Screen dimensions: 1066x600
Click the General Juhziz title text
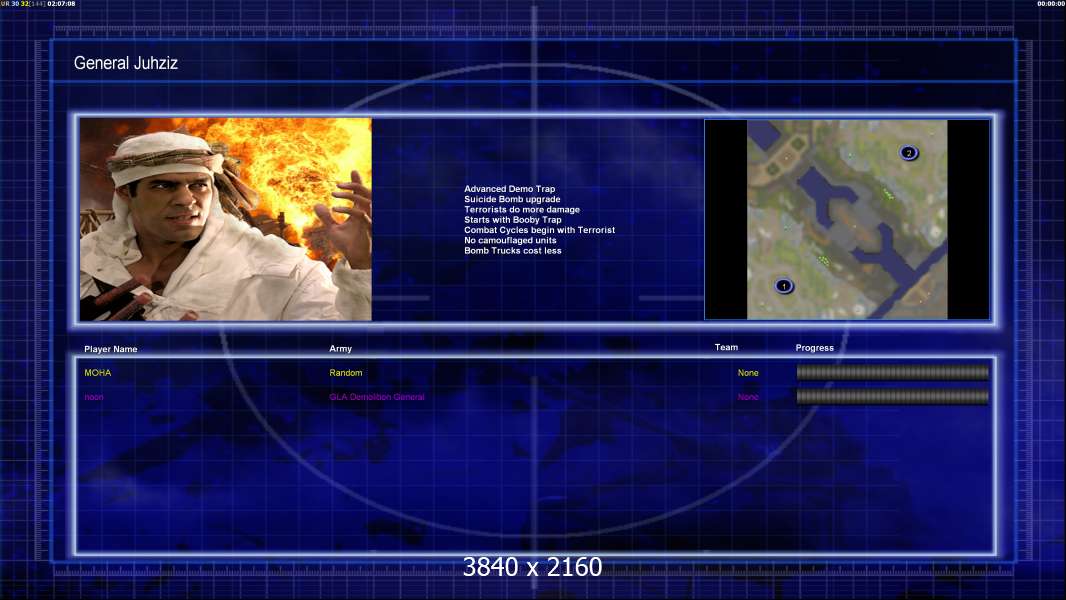coord(126,64)
